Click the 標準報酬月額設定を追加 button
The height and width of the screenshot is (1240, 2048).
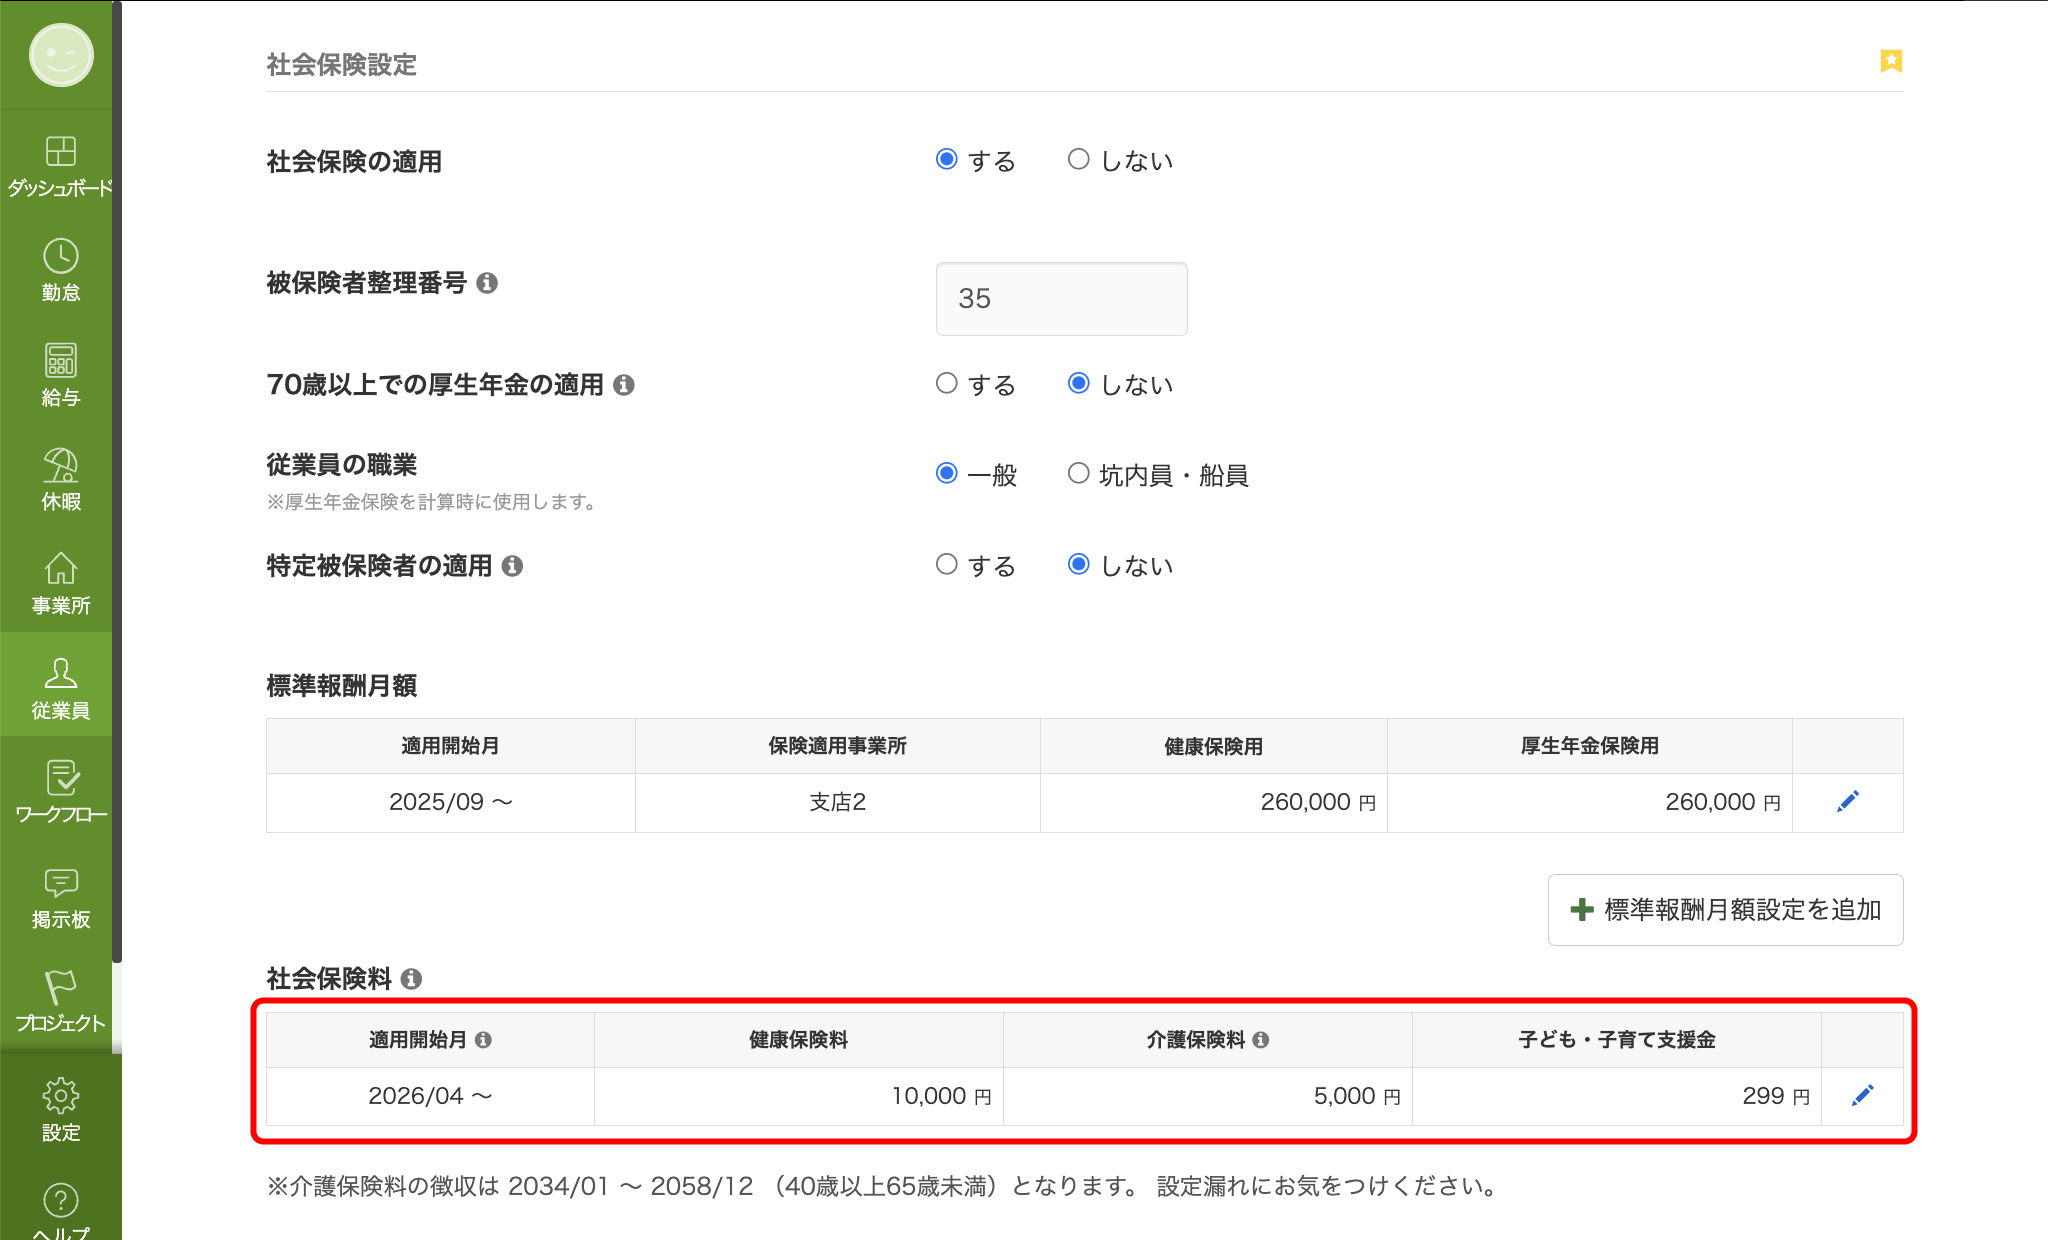click(1724, 910)
